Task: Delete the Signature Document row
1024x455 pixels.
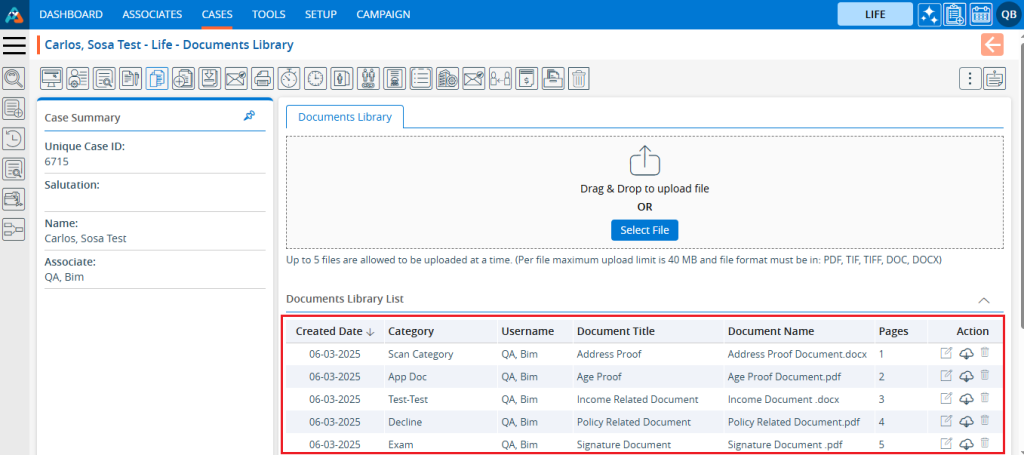Action: [x=985, y=443]
